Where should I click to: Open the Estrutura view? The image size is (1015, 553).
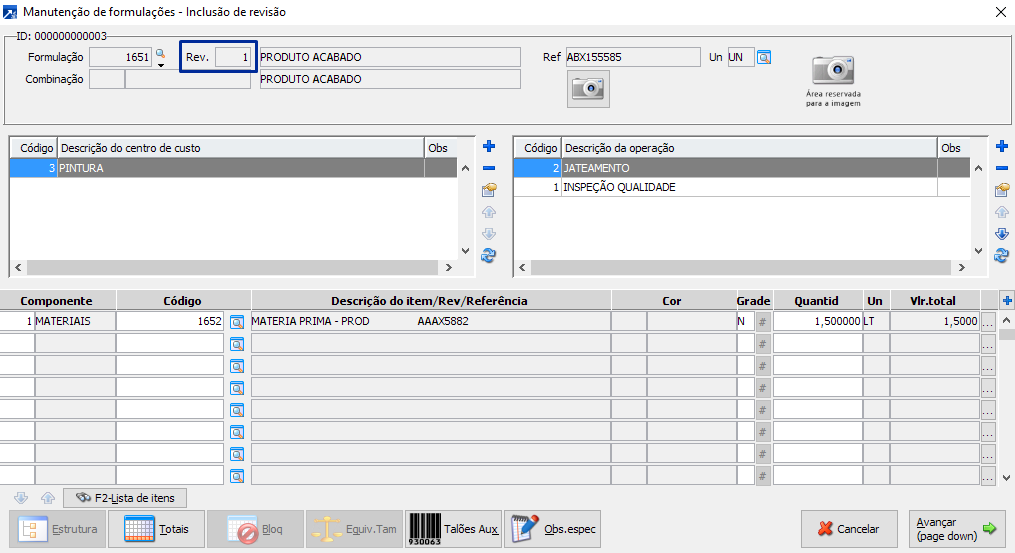(58, 529)
